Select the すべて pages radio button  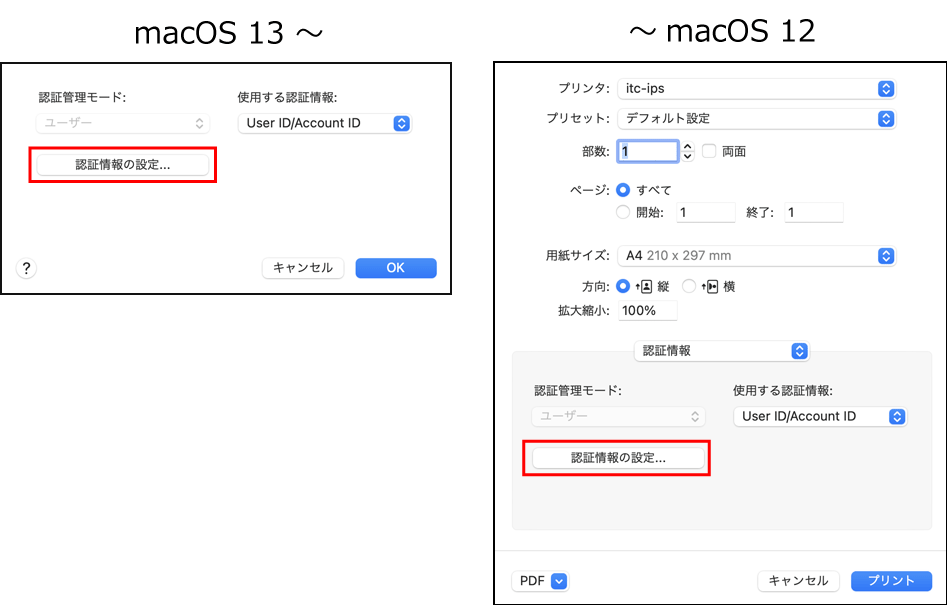tap(624, 190)
